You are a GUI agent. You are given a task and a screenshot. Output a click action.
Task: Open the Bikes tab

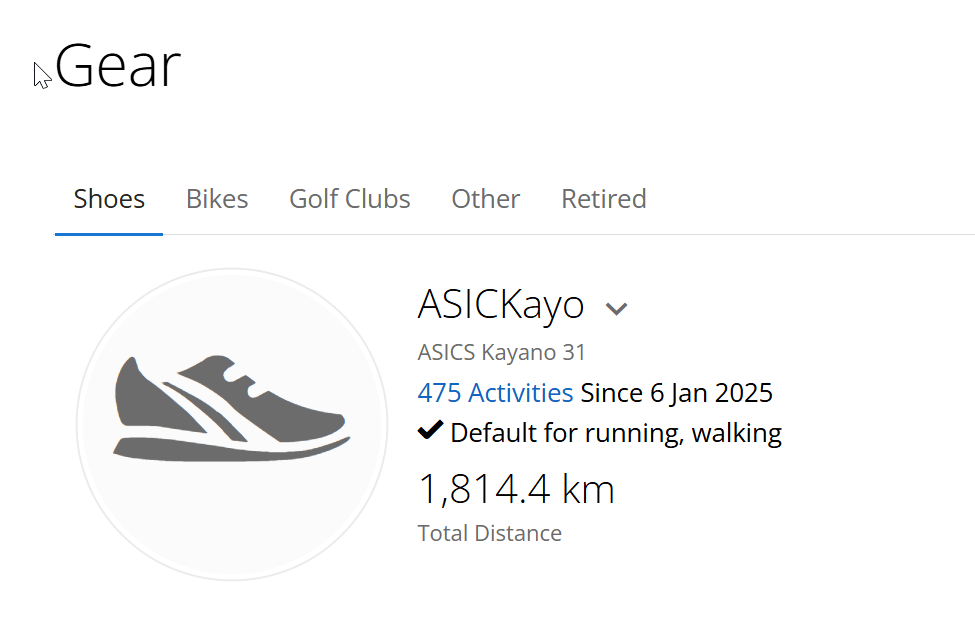pyautogui.click(x=217, y=199)
